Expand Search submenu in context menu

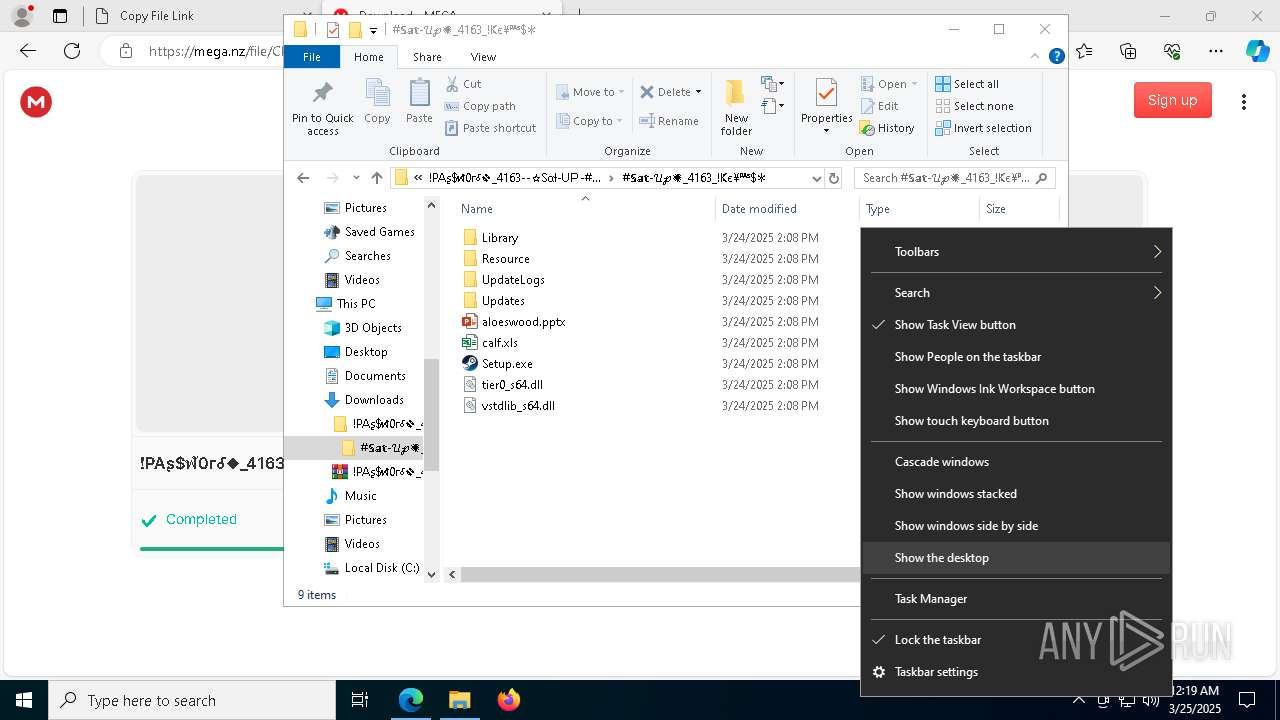point(1016,293)
